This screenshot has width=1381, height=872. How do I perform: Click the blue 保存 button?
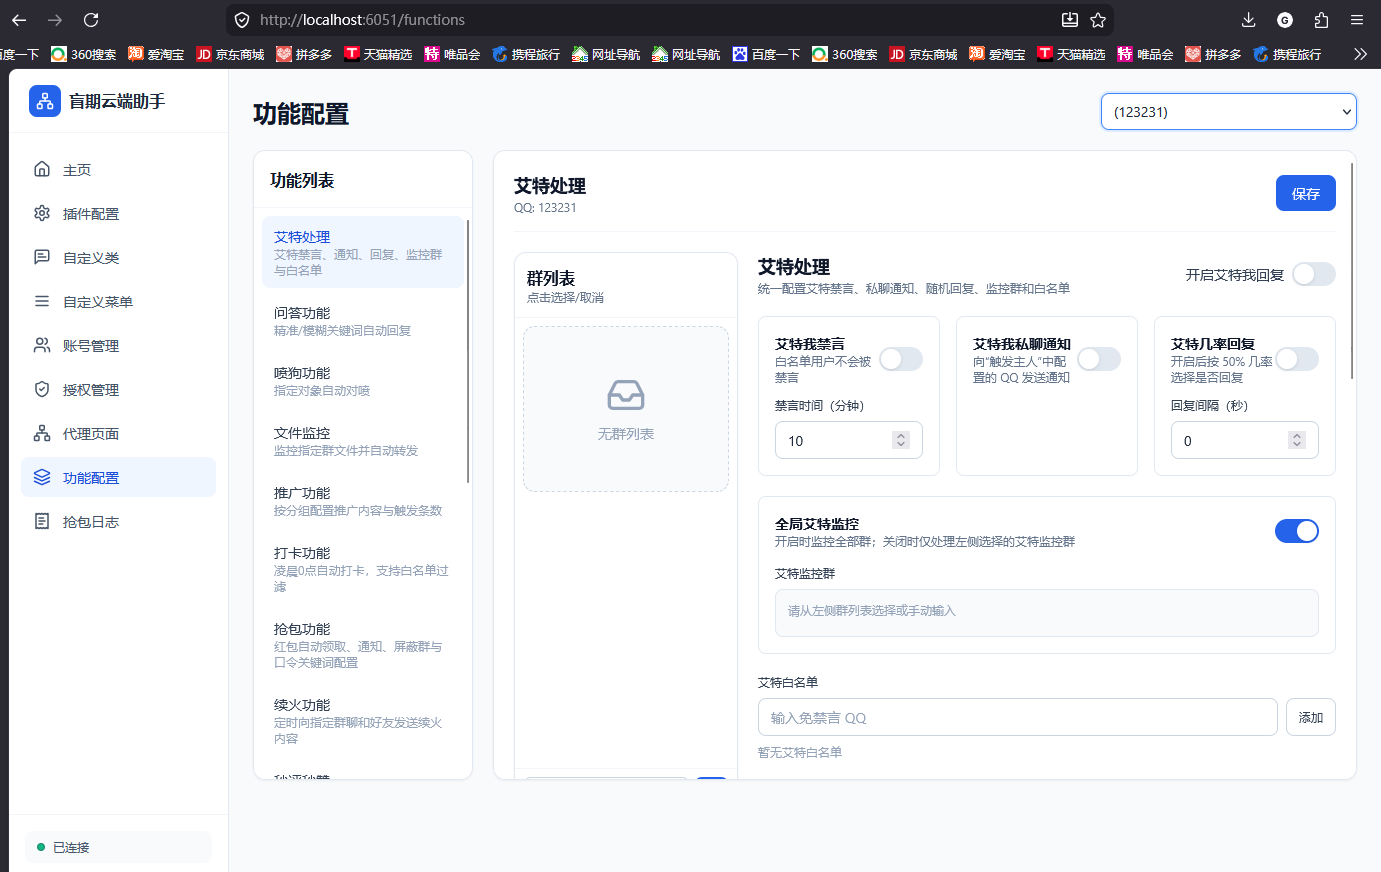pyautogui.click(x=1306, y=193)
